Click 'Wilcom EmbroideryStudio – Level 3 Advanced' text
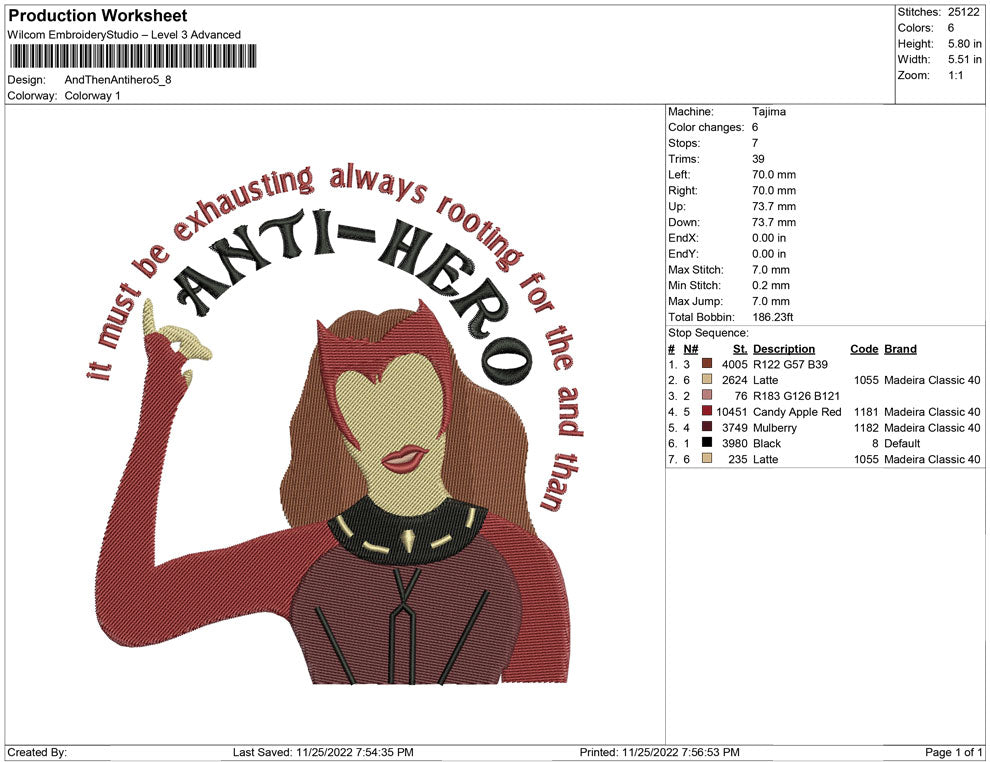Image resolution: width=990 pixels, height=762 pixels. click(124, 35)
